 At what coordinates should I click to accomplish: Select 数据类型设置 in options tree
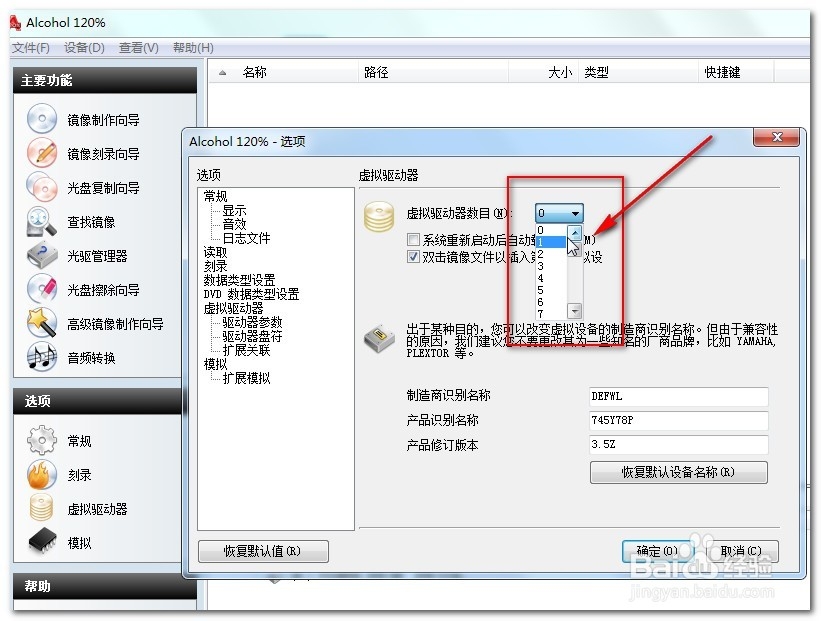tap(239, 280)
